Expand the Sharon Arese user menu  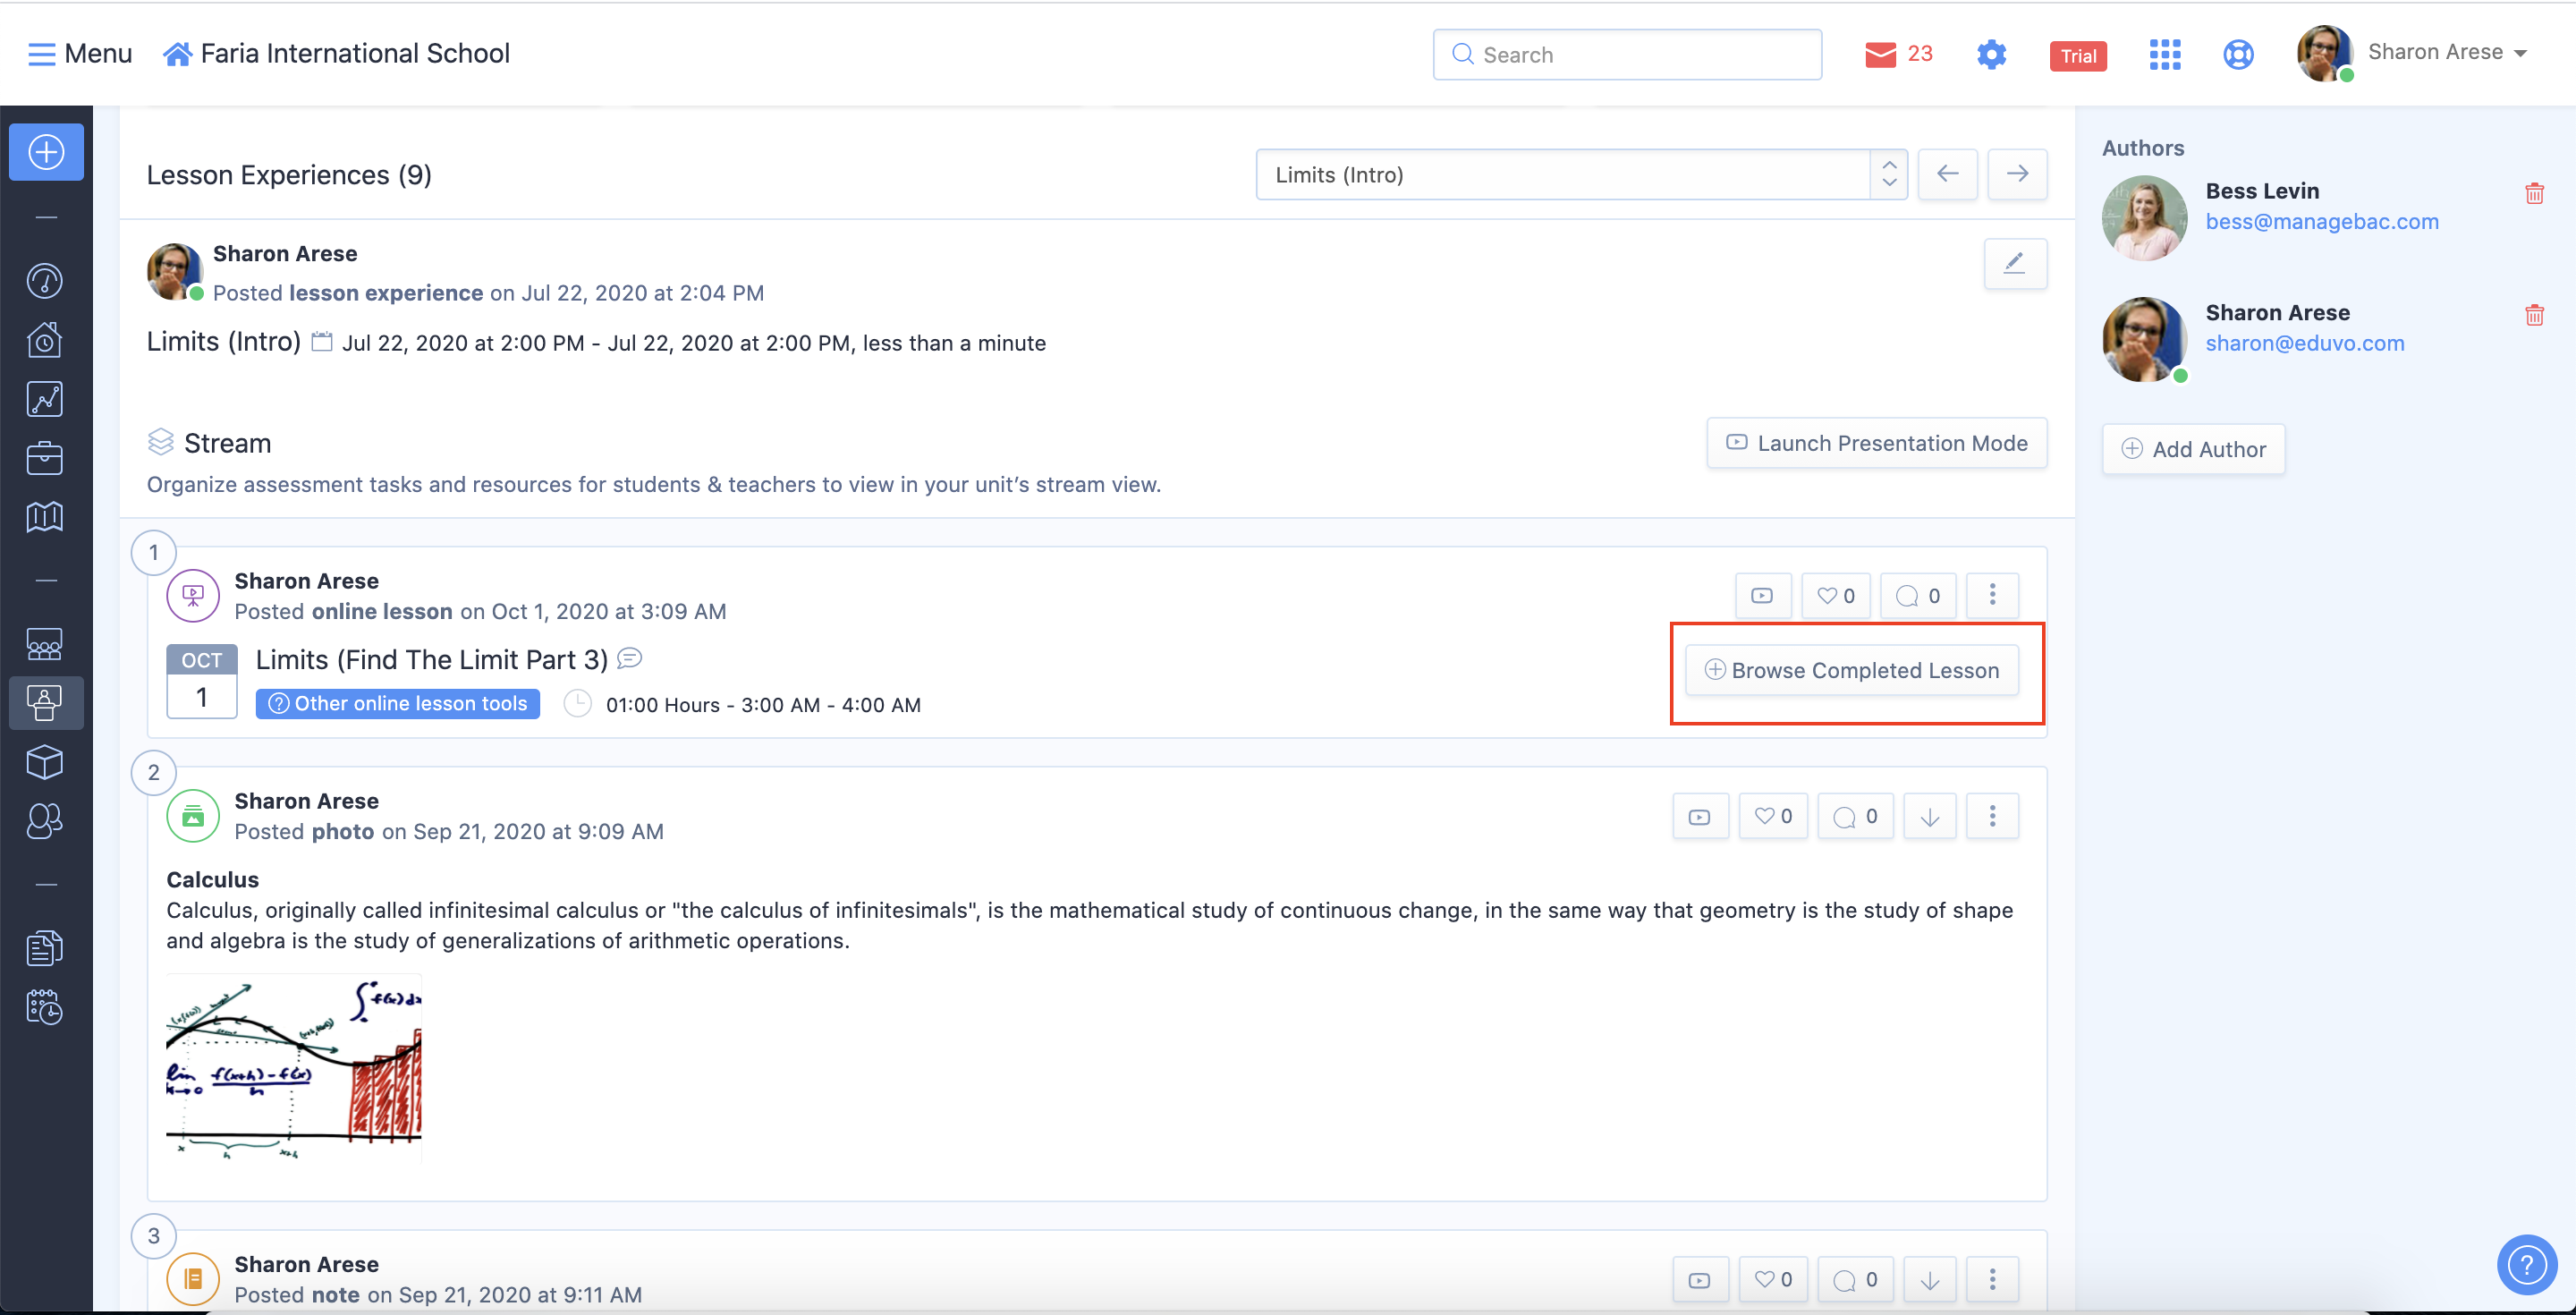2446,53
